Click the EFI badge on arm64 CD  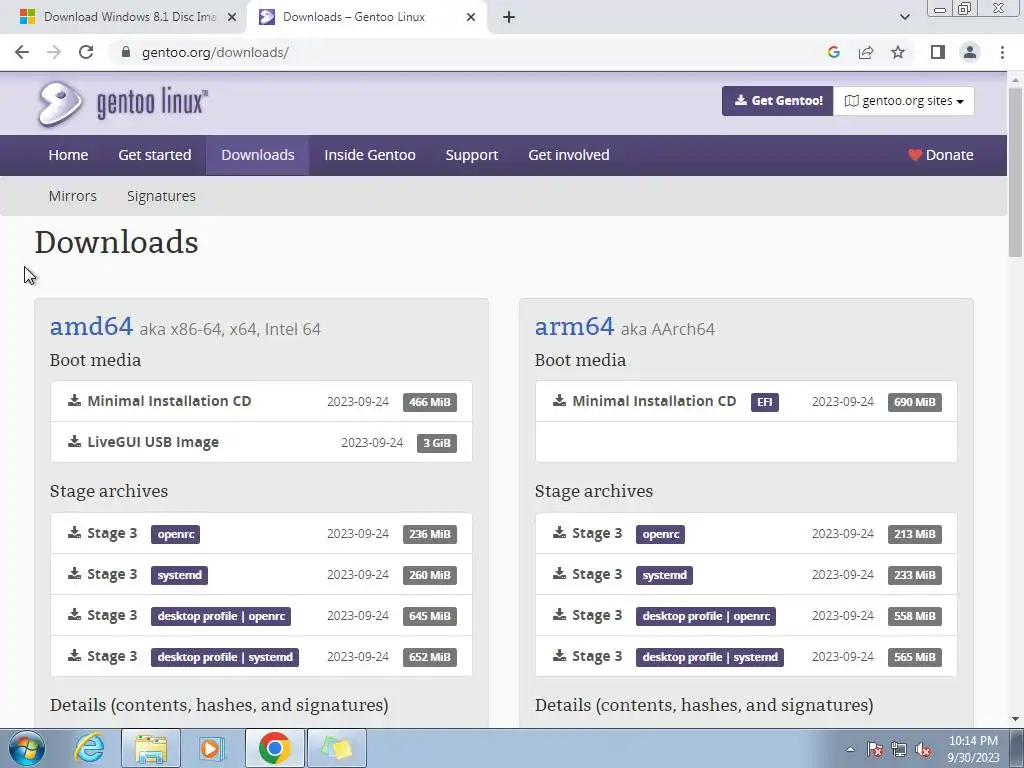click(764, 402)
